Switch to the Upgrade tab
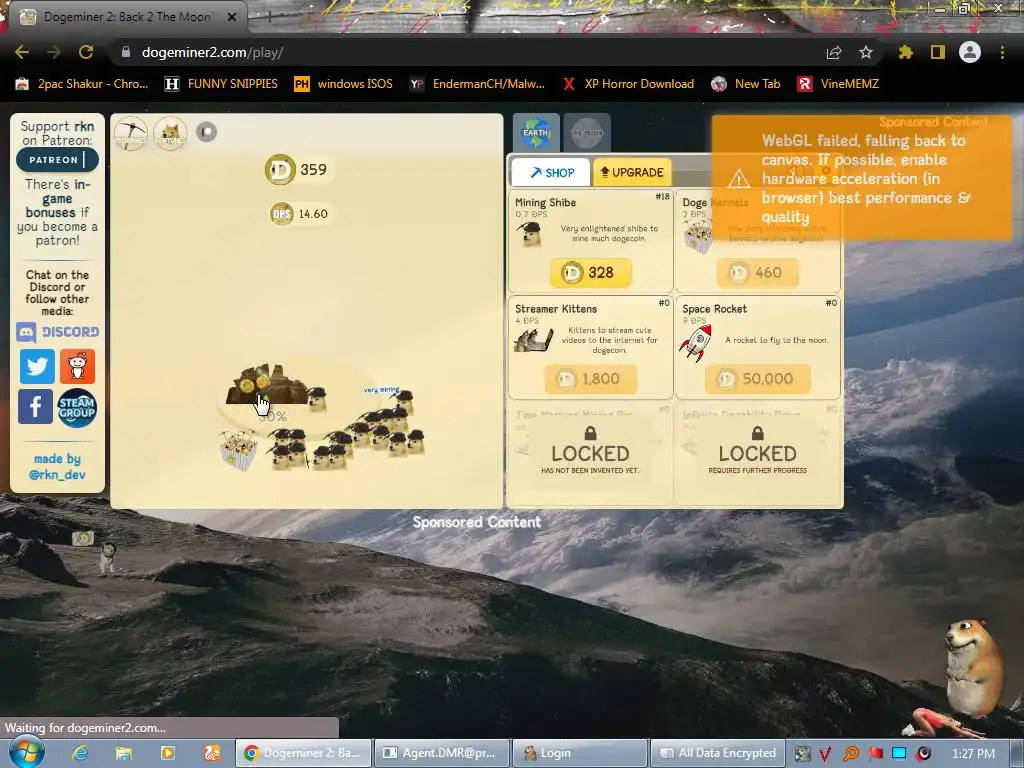Viewport: 1024px width, 768px height. (632, 172)
